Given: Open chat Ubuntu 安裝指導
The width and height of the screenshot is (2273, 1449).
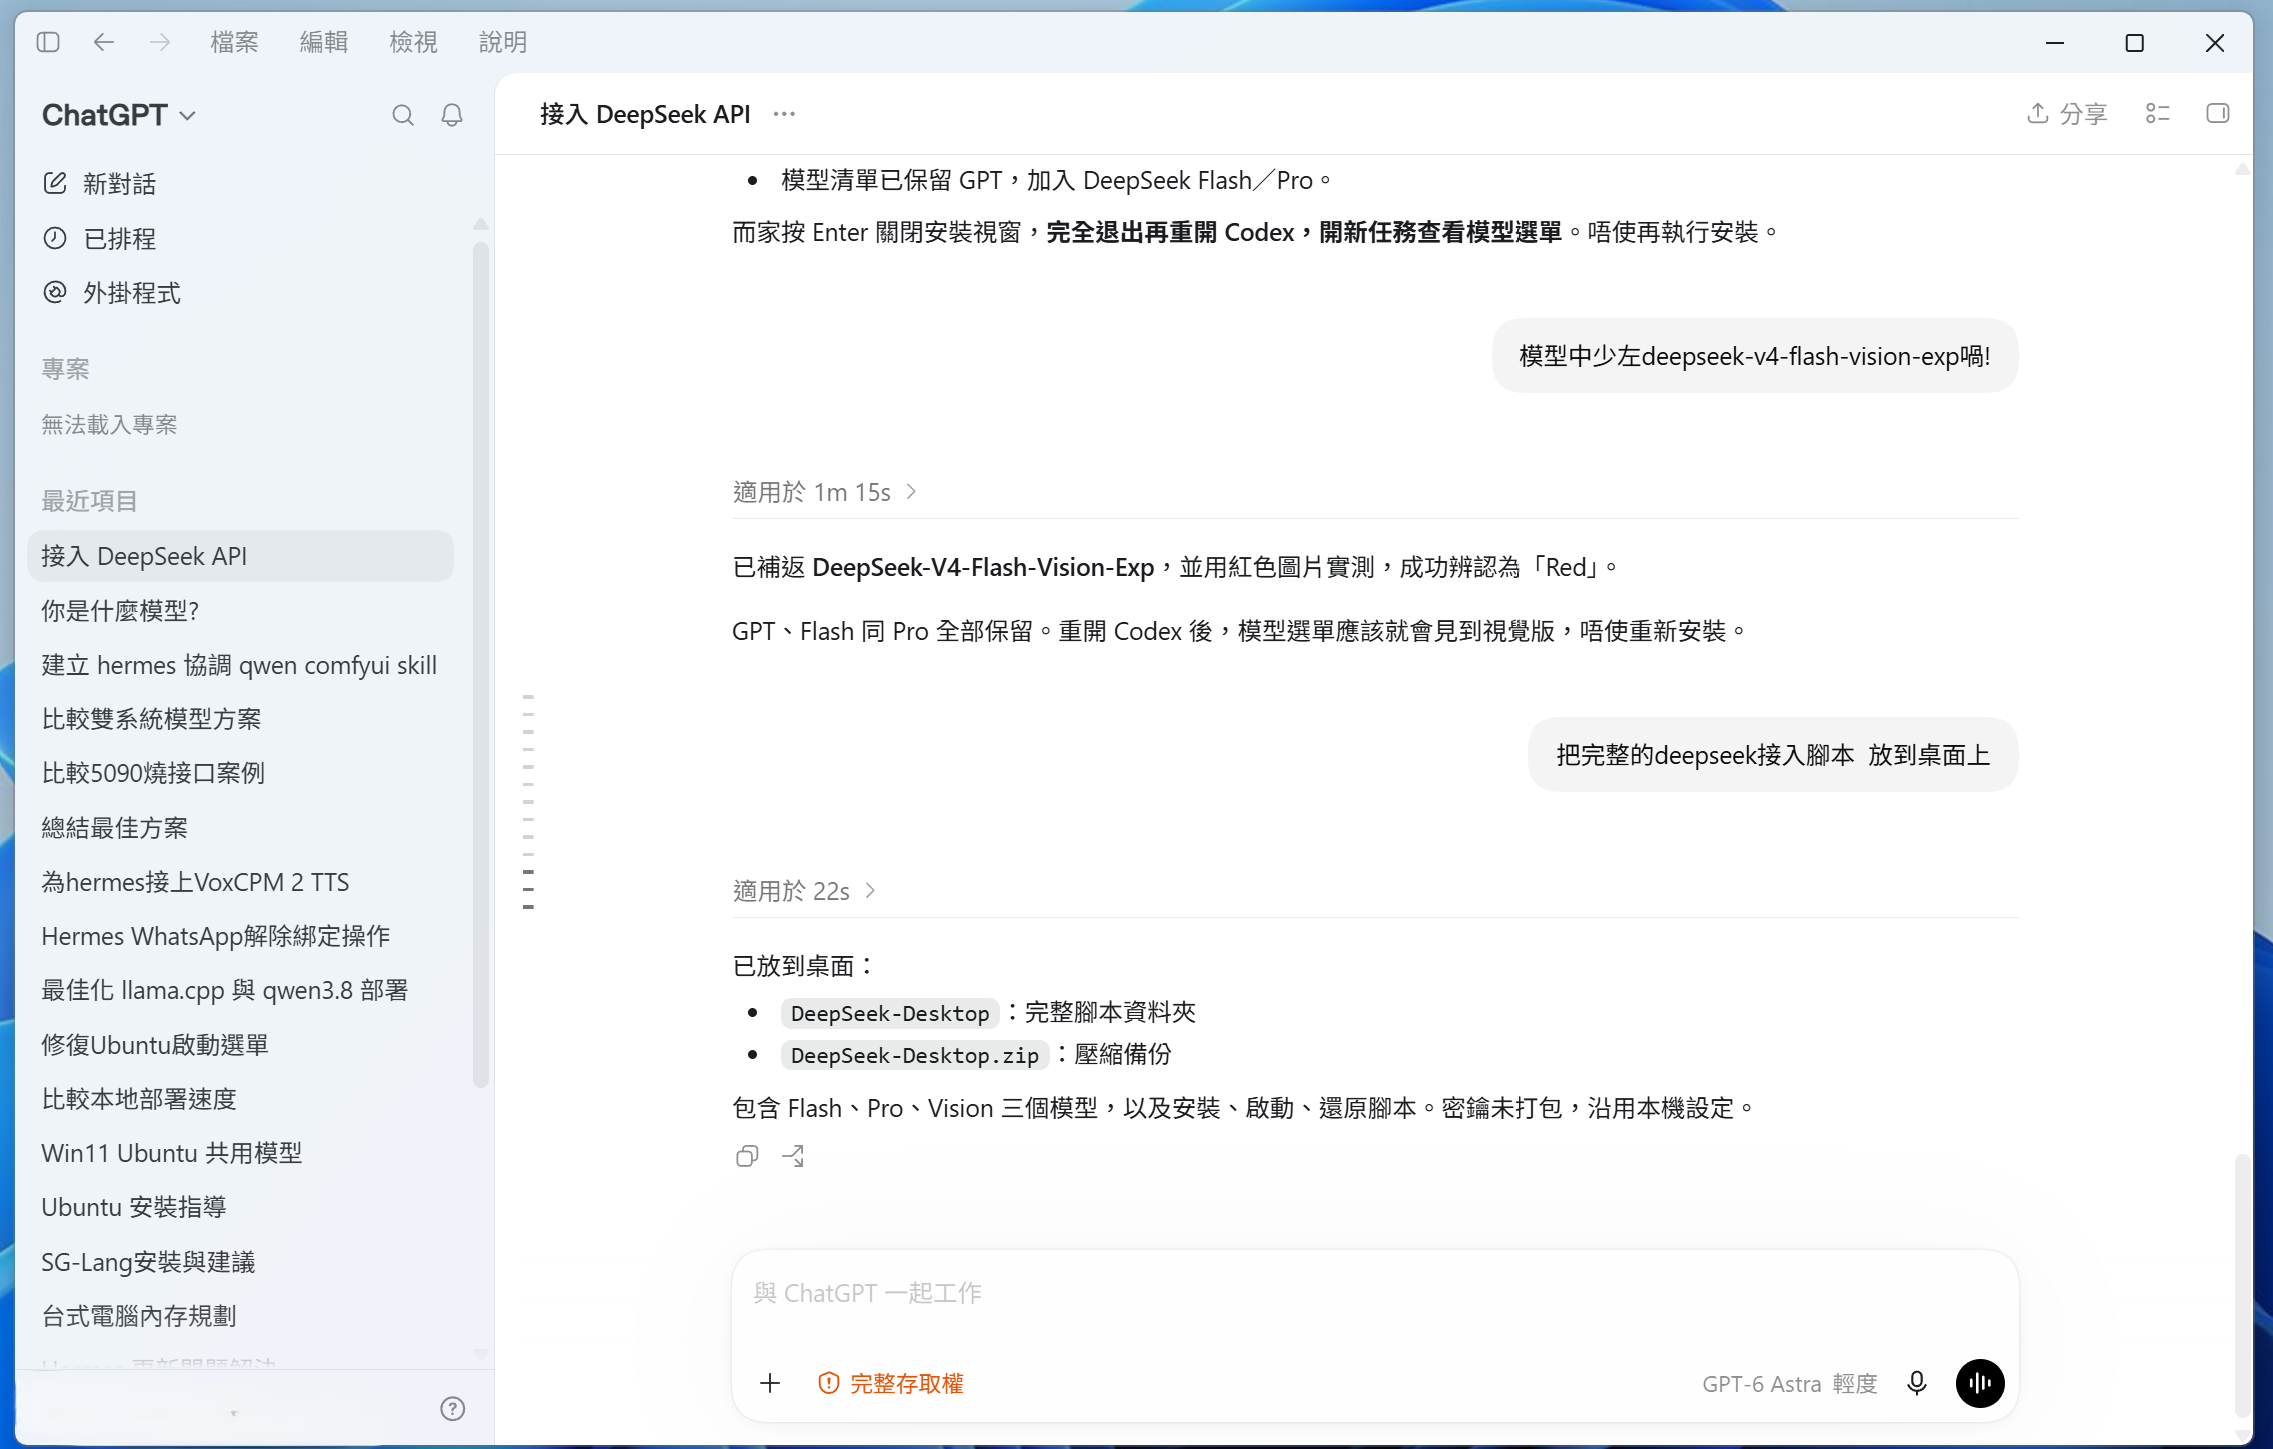Looking at the screenshot, I should pos(240,1207).
